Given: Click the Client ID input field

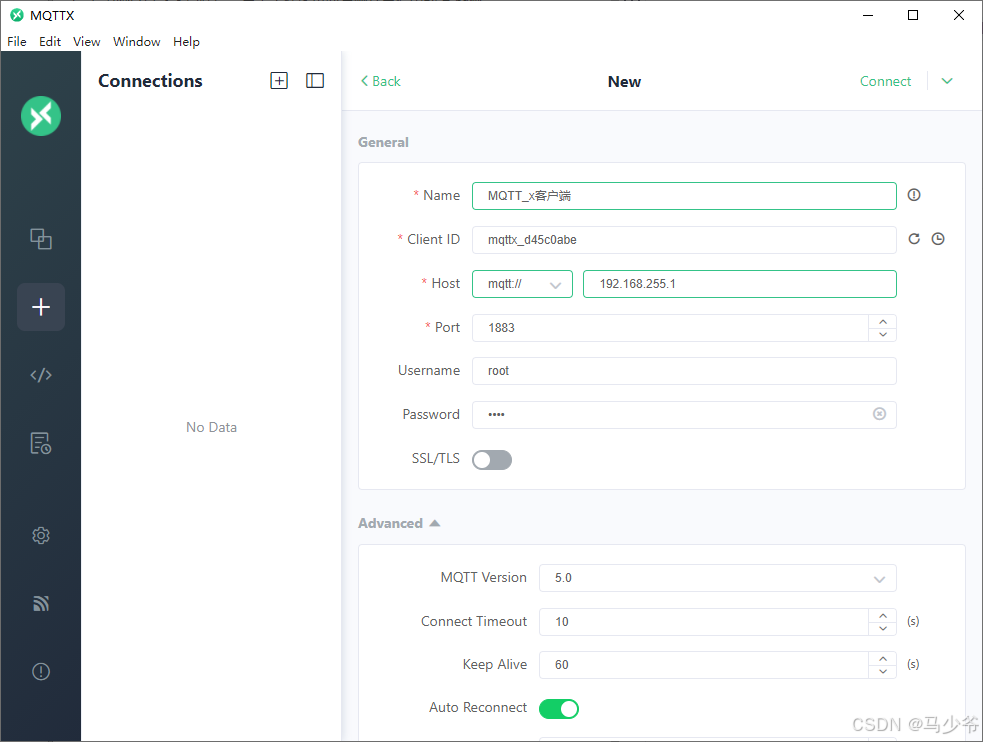Looking at the screenshot, I should pyautogui.click(x=684, y=239).
